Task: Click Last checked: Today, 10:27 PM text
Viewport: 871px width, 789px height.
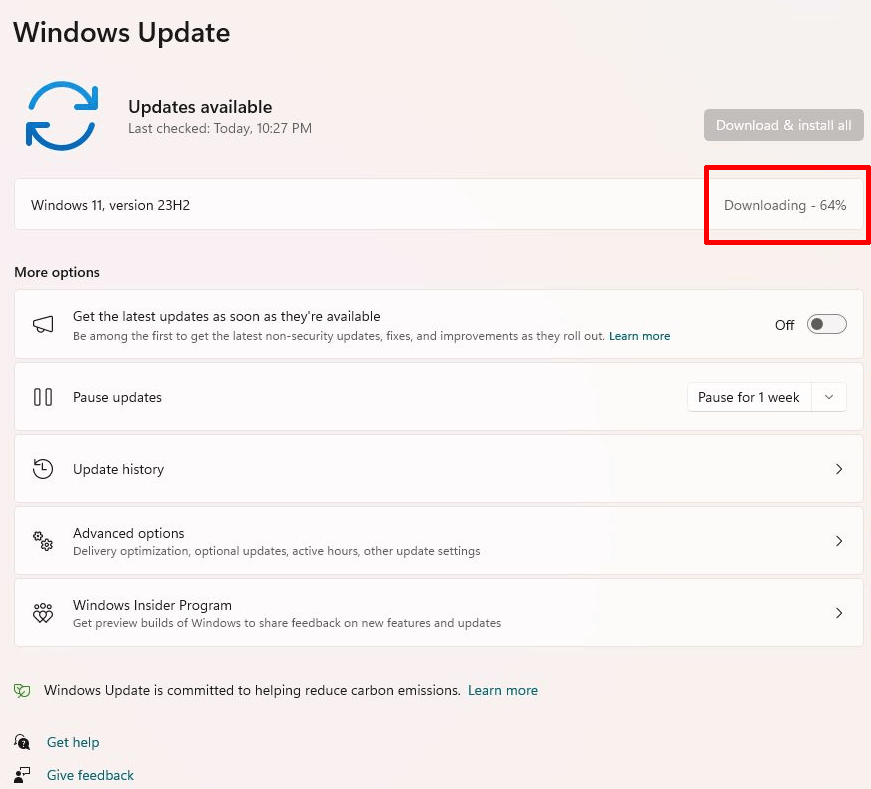Action: tap(220, 128)
